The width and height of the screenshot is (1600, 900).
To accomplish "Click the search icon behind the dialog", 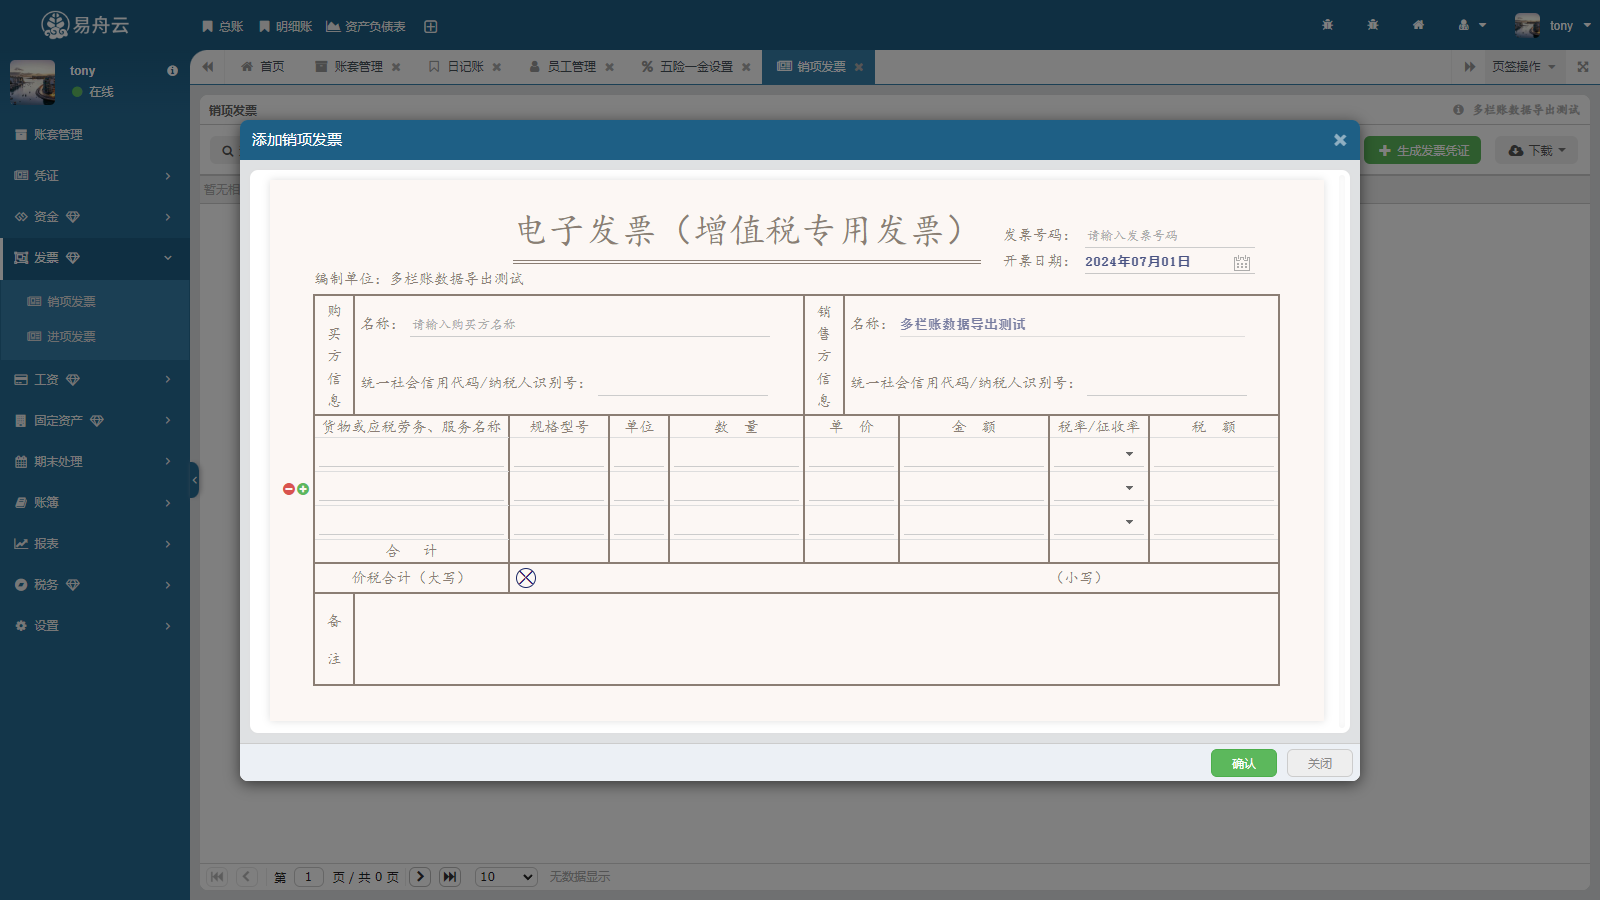I will point(227,151).
